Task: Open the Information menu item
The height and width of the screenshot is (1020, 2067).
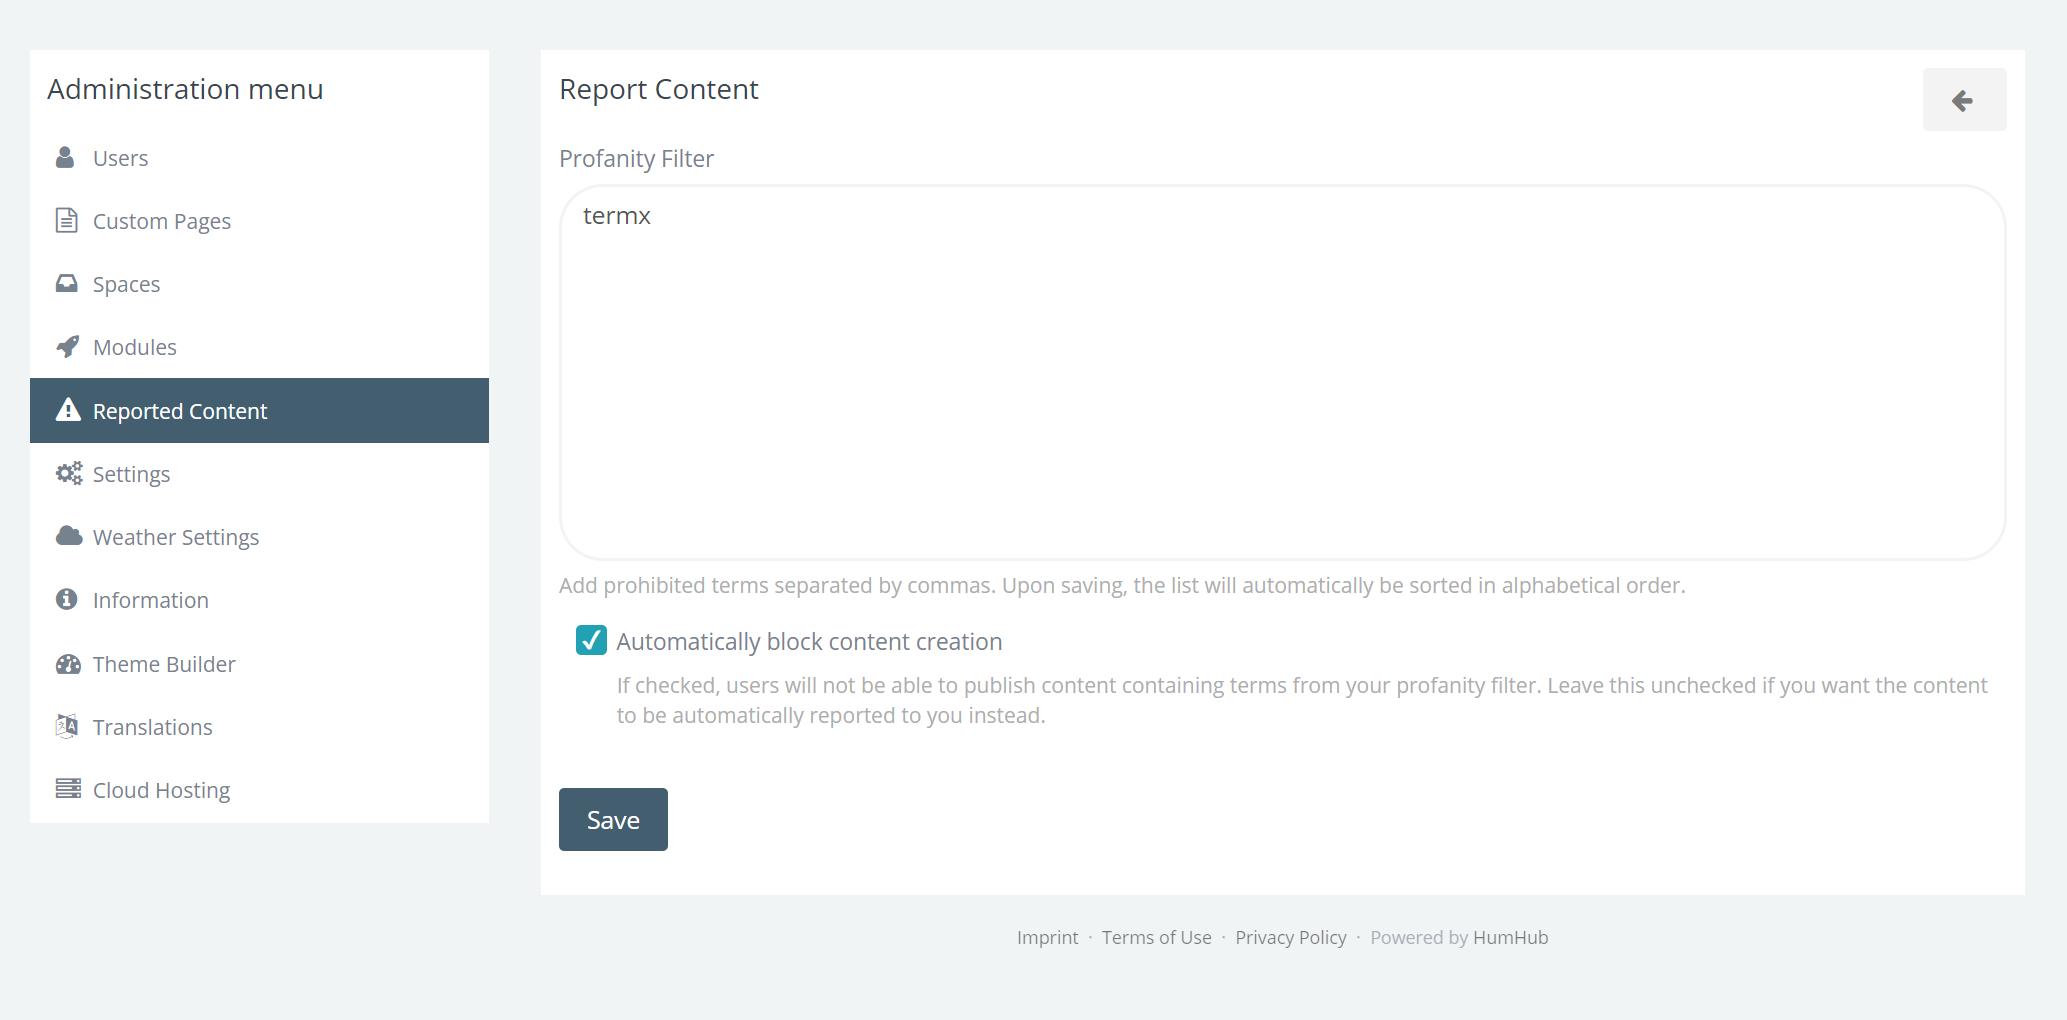Action: 151,600
